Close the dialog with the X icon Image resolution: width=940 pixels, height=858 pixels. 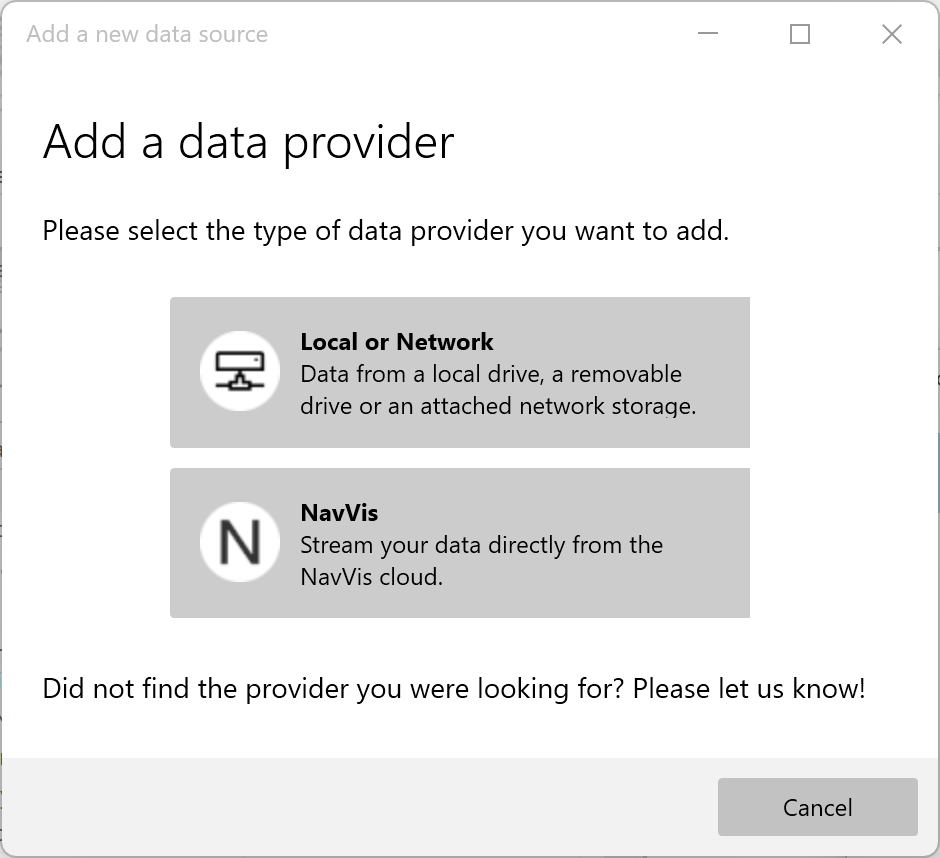(x=892, y=34)
